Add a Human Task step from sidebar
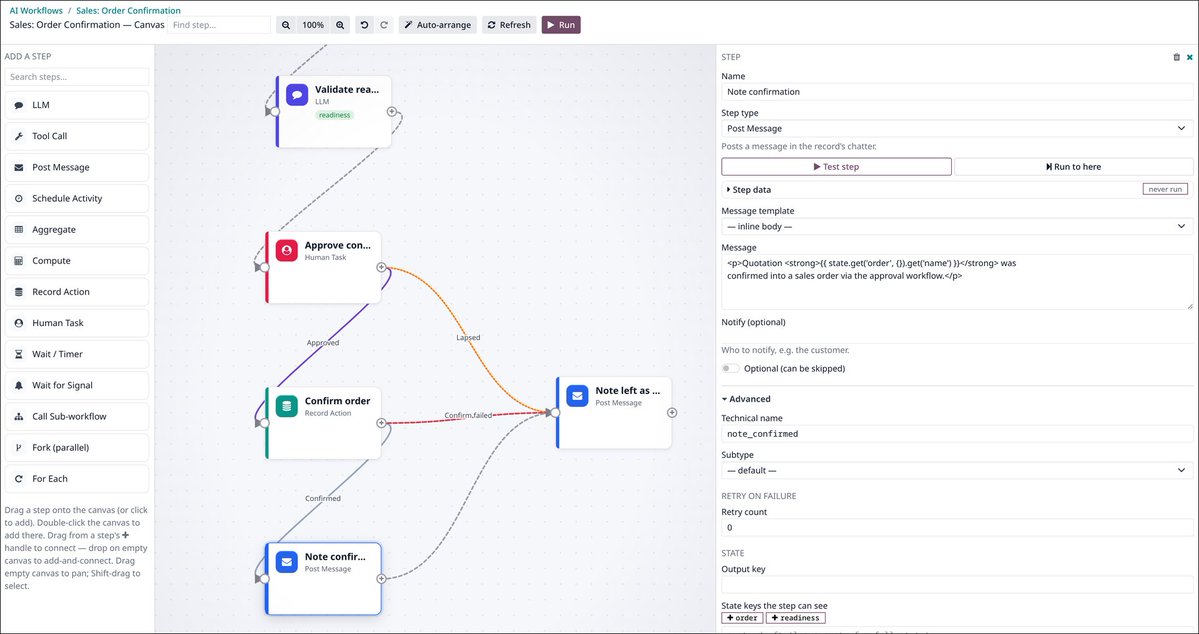Viewport: 1199px width, 634px height. (x=76, y=323)
